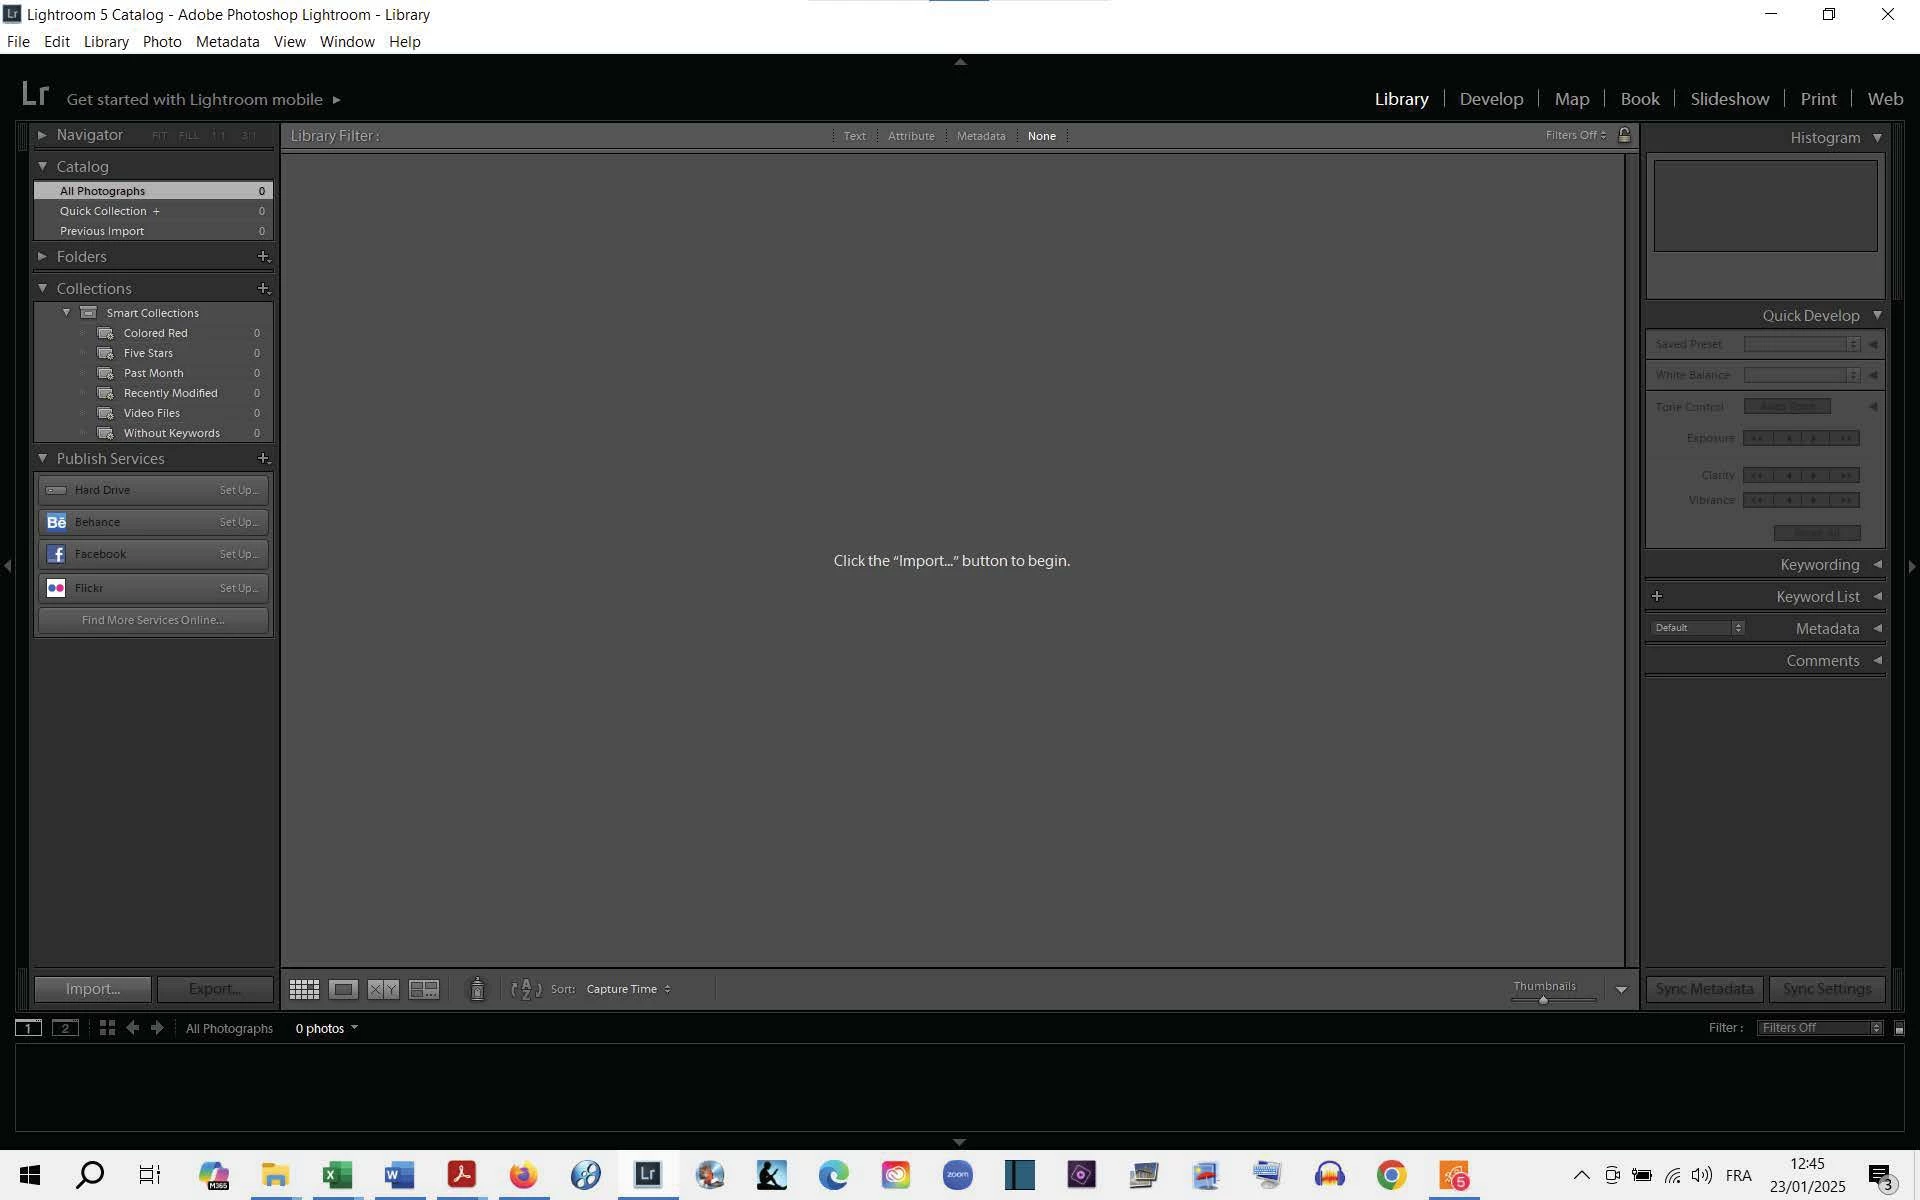The image size is (1920, 1200).
Task: Toggle the Library Filter lock icon
Action: 1624,135
